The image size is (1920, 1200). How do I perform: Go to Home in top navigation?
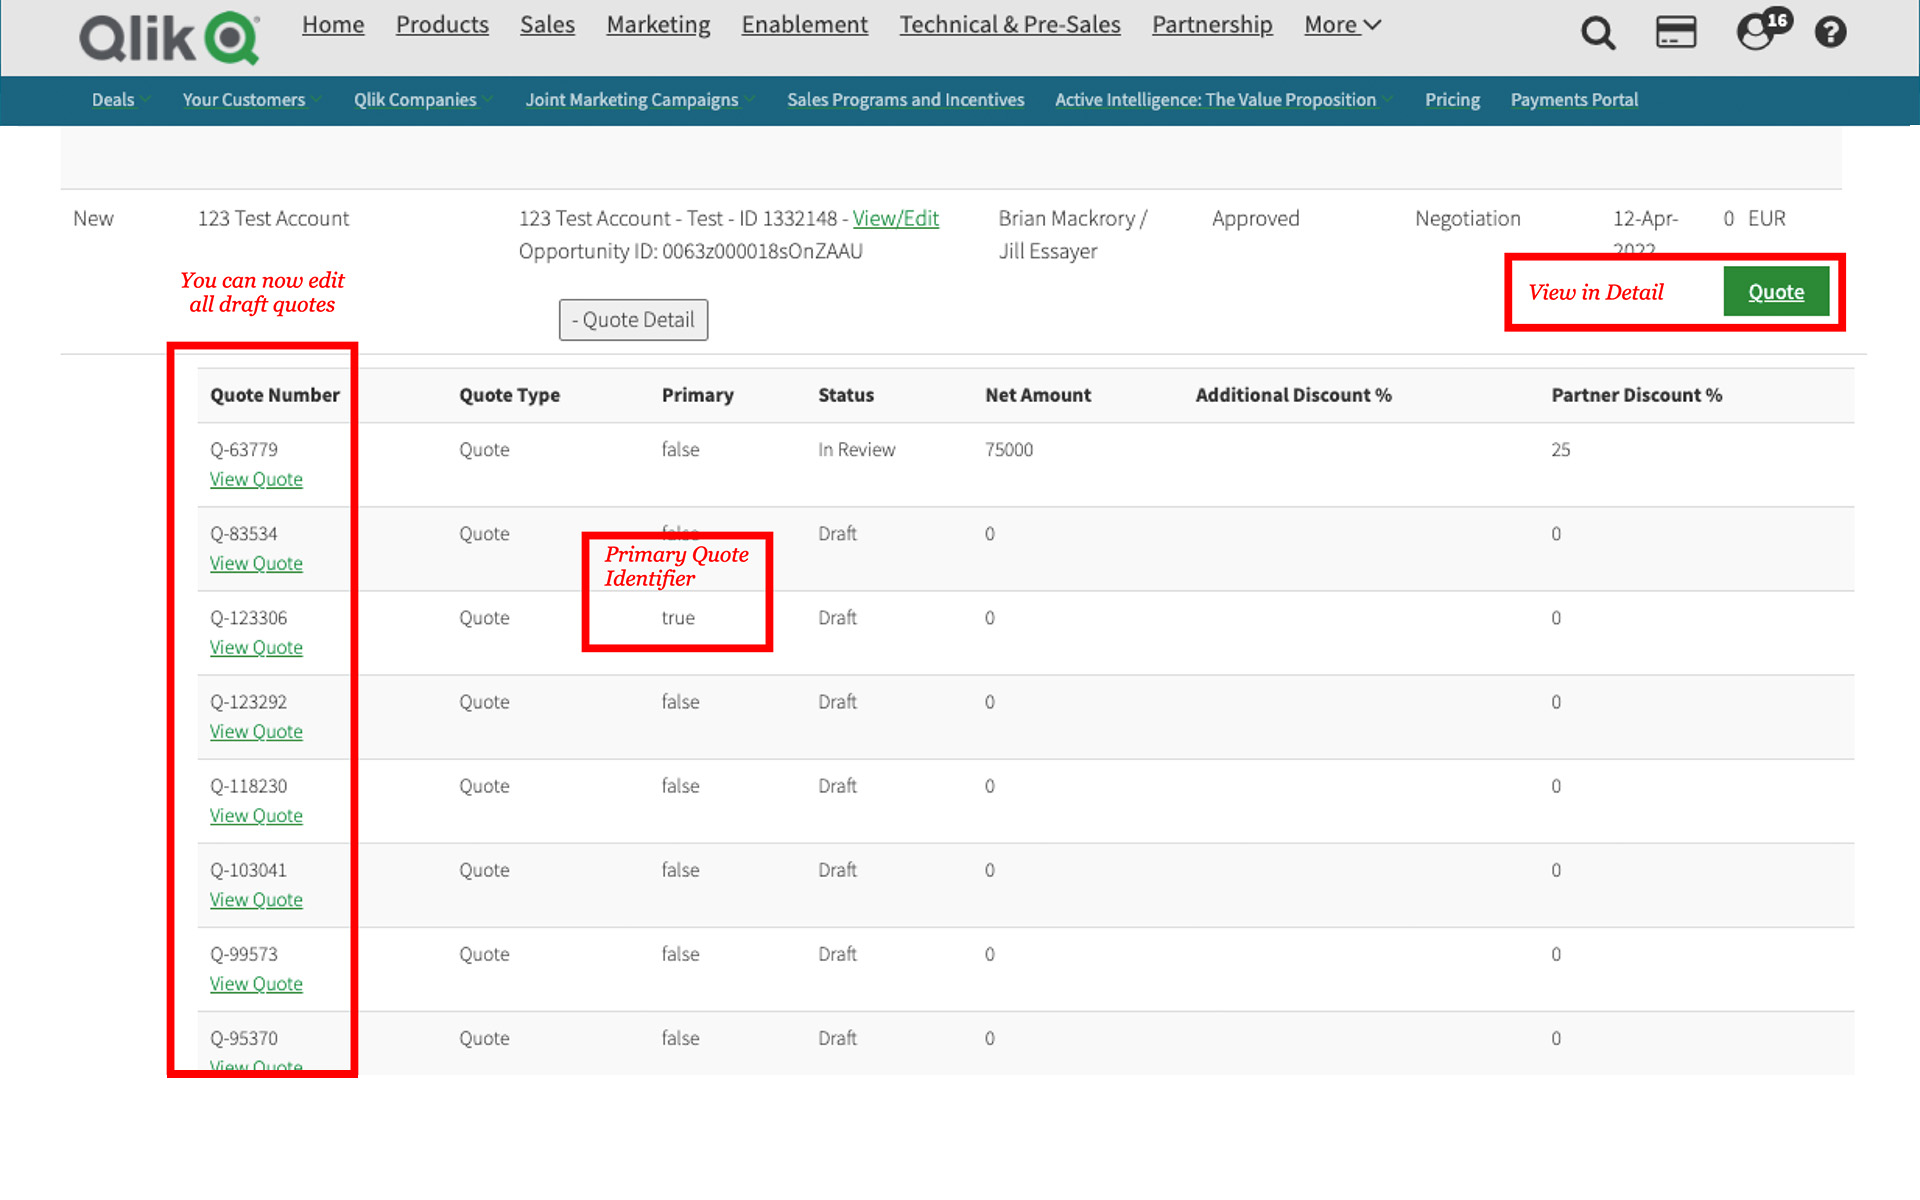pyautogui.click(x=333, y=25)
